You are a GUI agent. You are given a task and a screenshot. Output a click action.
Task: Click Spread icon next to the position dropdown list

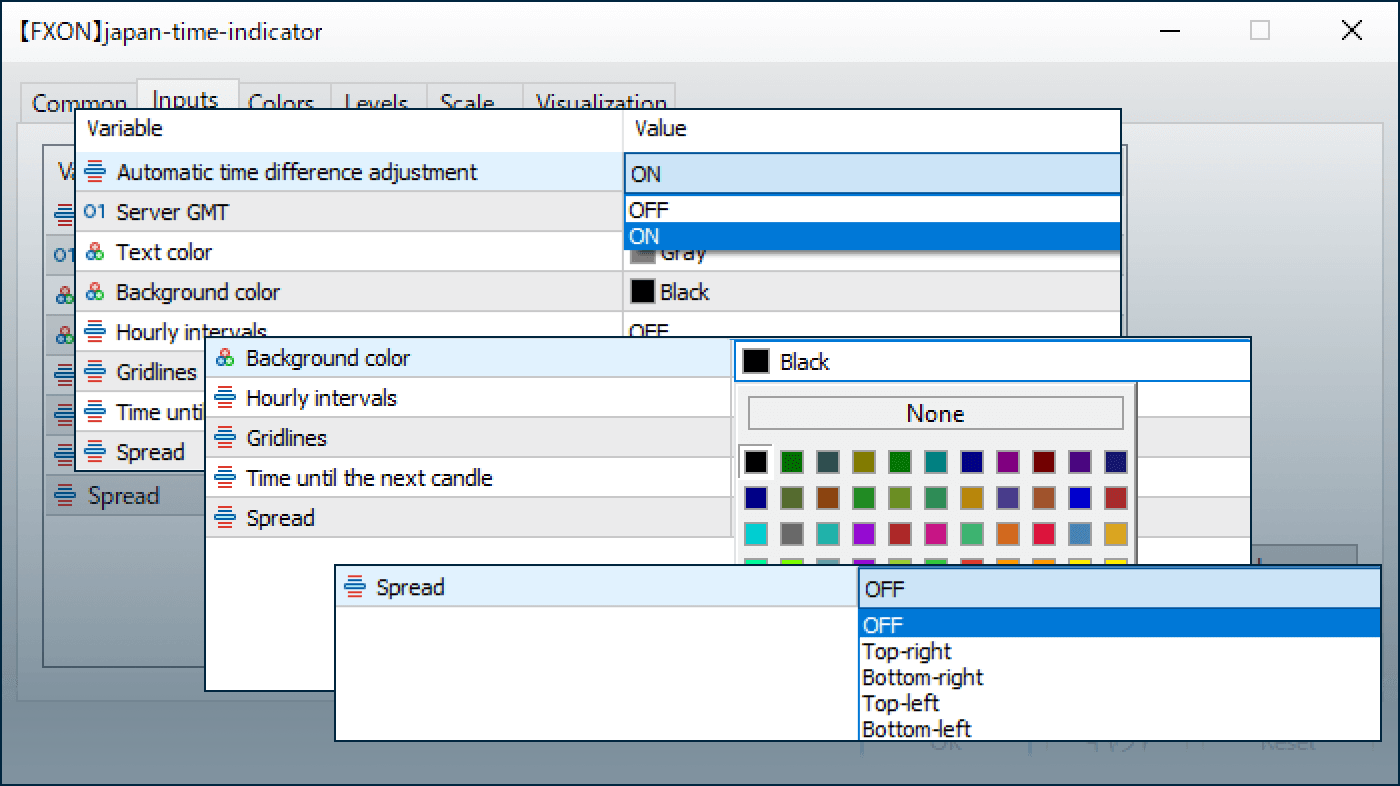point(355,587)
